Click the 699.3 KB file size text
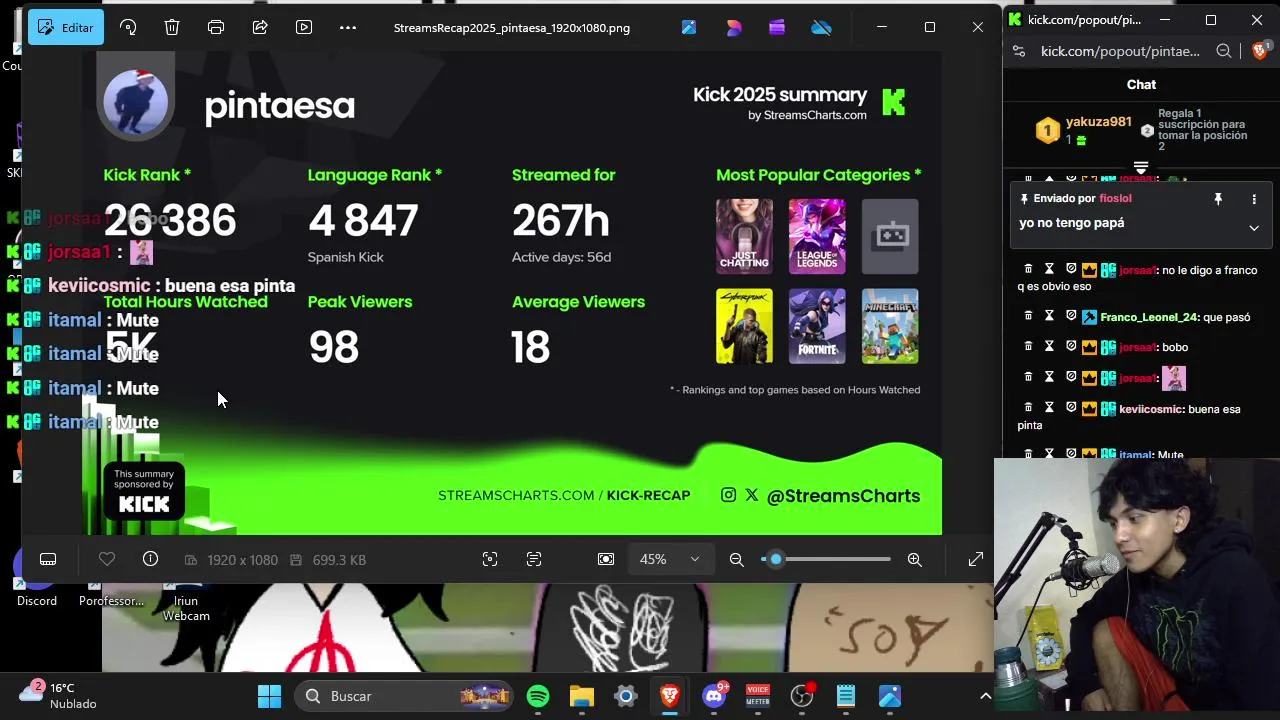 pyautogui.click(x=339, y=560)
